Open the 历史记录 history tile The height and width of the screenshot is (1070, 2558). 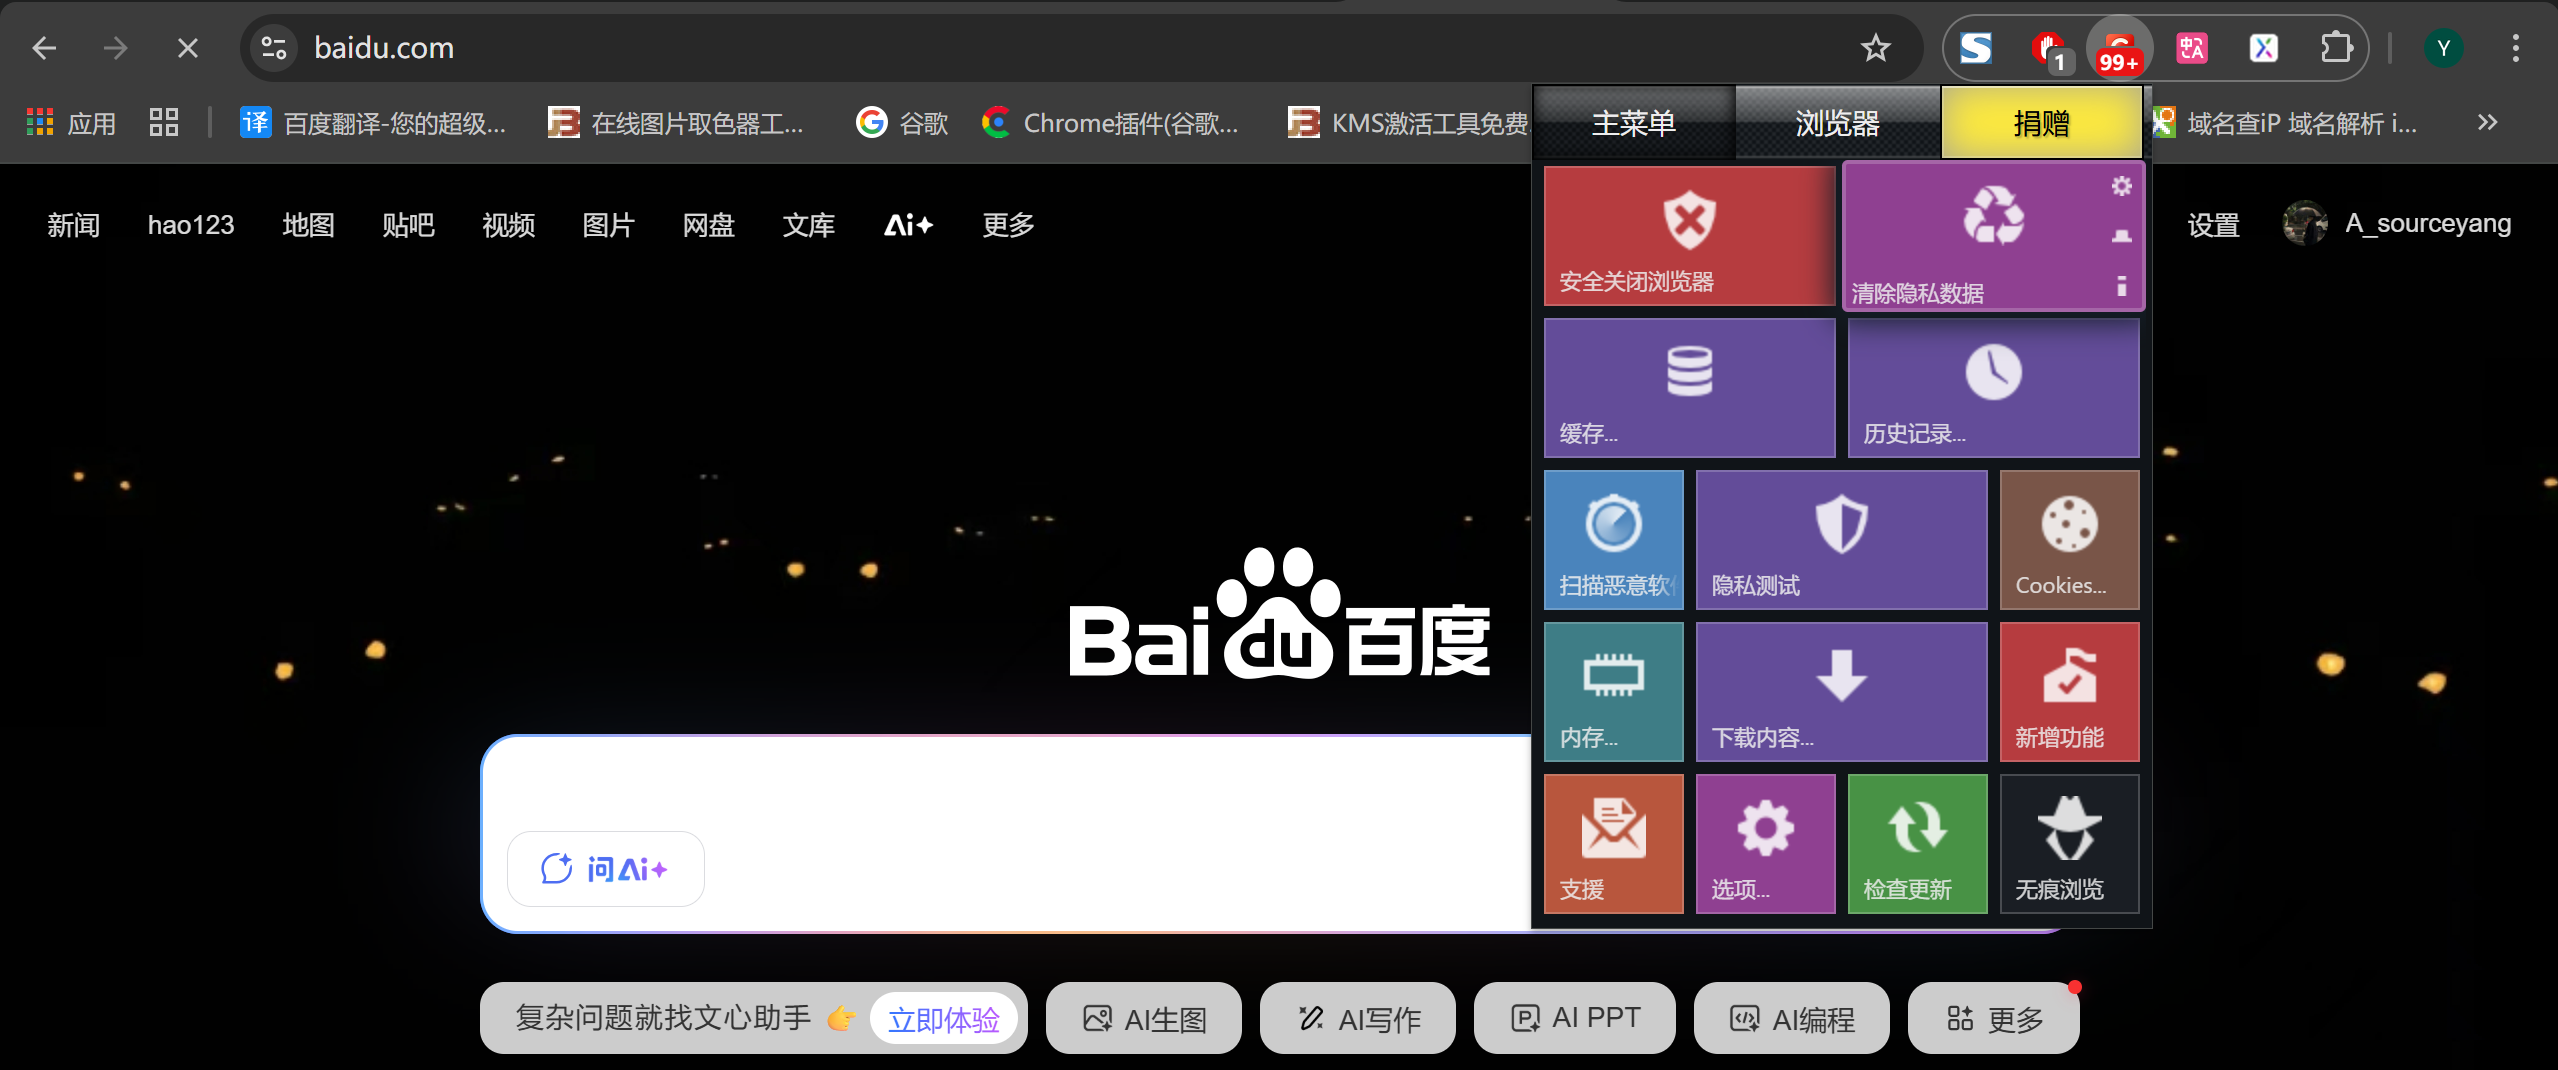[x=1992, y=388]
